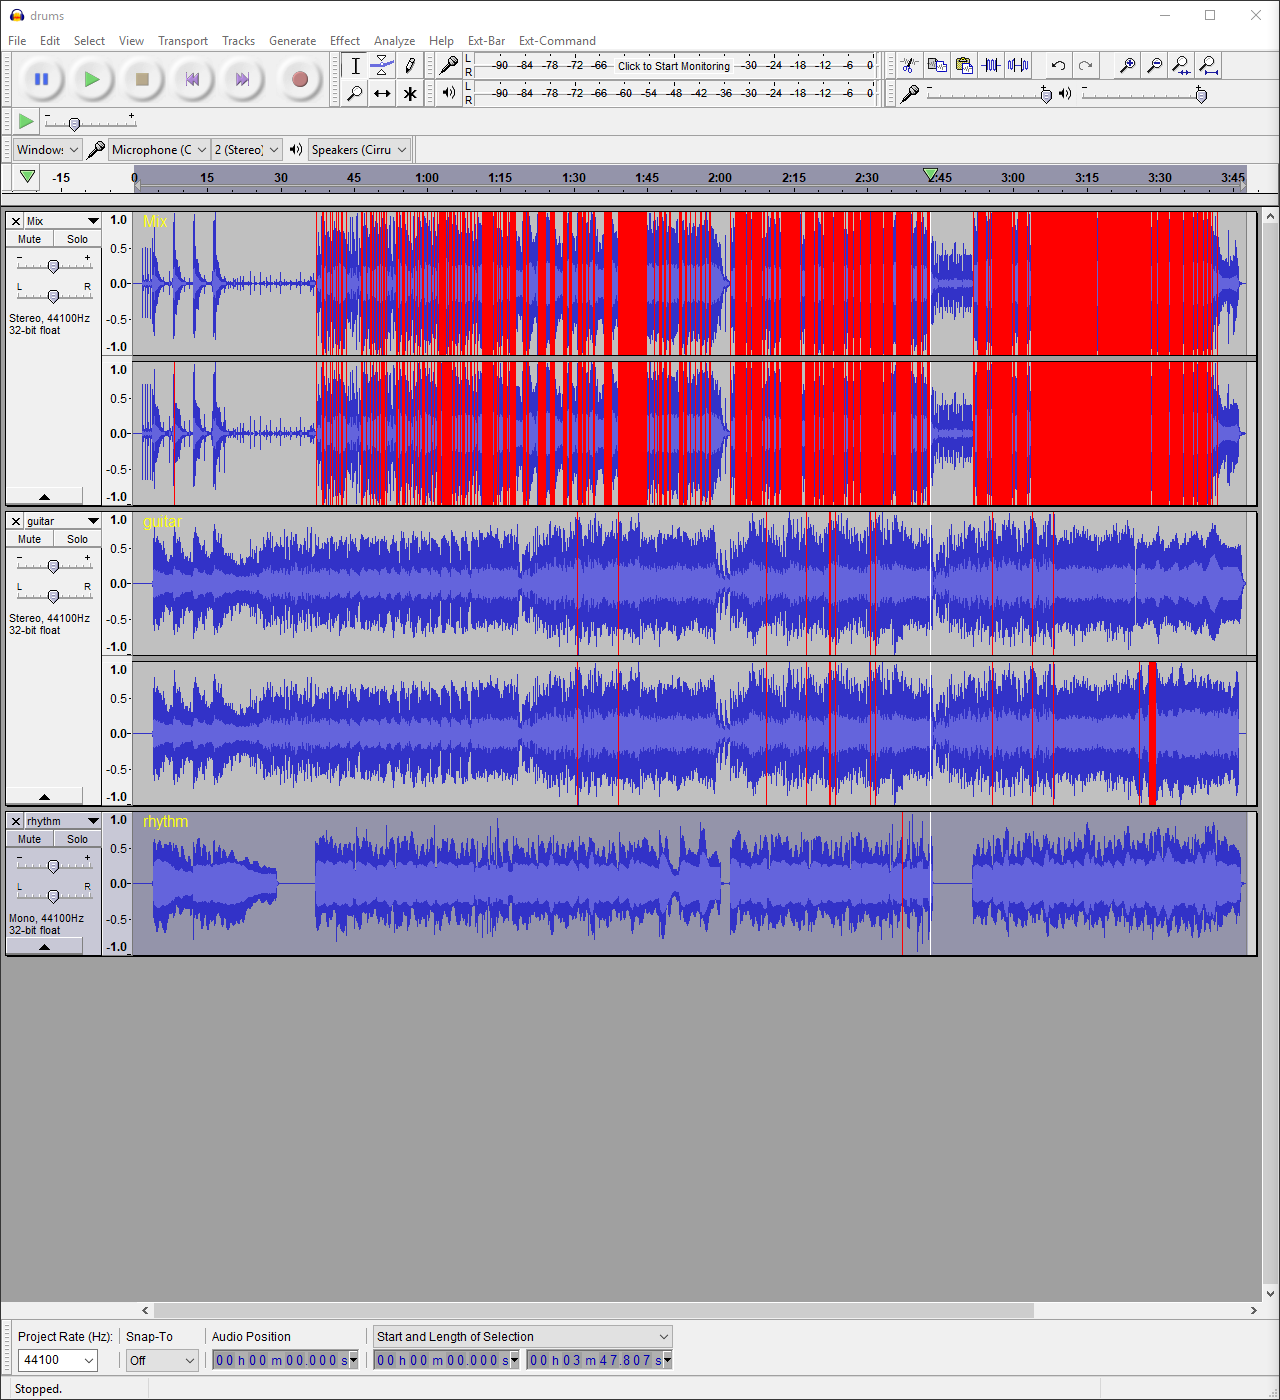1280x1400 pixels.
Task: Select the Time Shift tool
Action: tap(382, 93)
